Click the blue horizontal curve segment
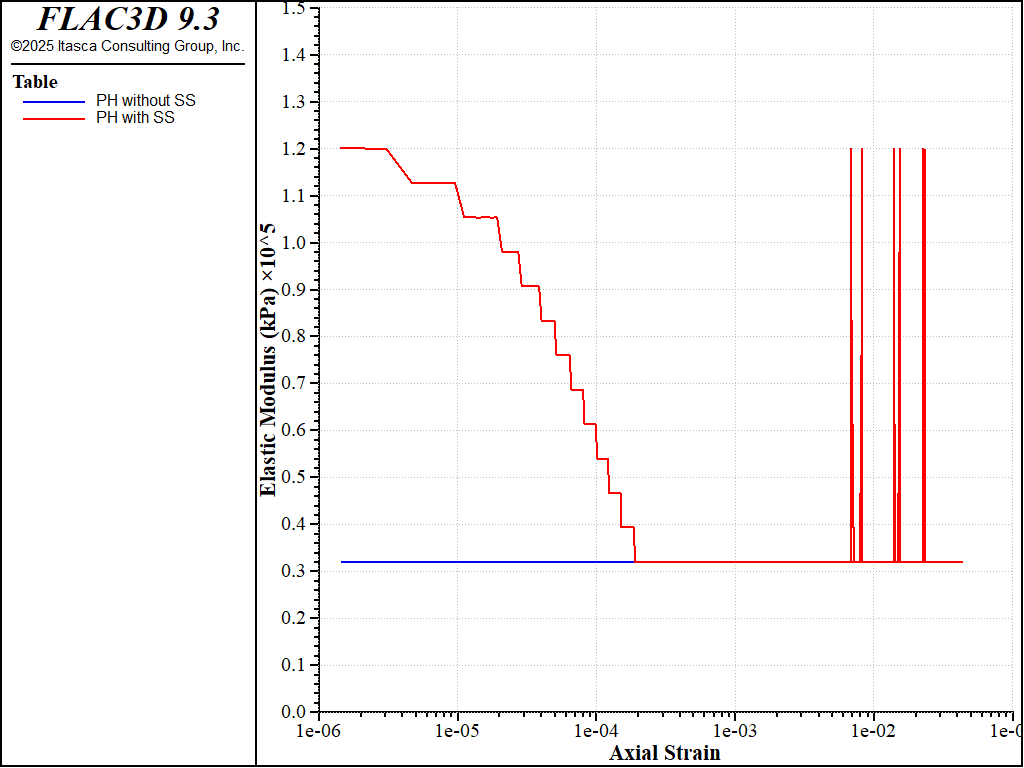The image size is (1024, 768). (x=480, y=562)
